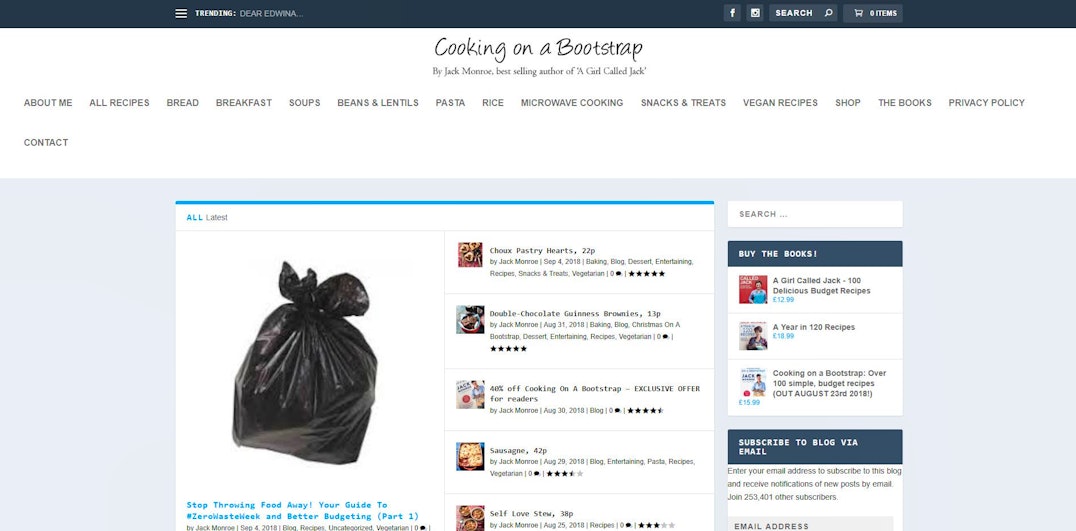Click Pasta category under Sausagne post
The height and width of the screenshot is (531, 1076).
(x=656, y=462)
